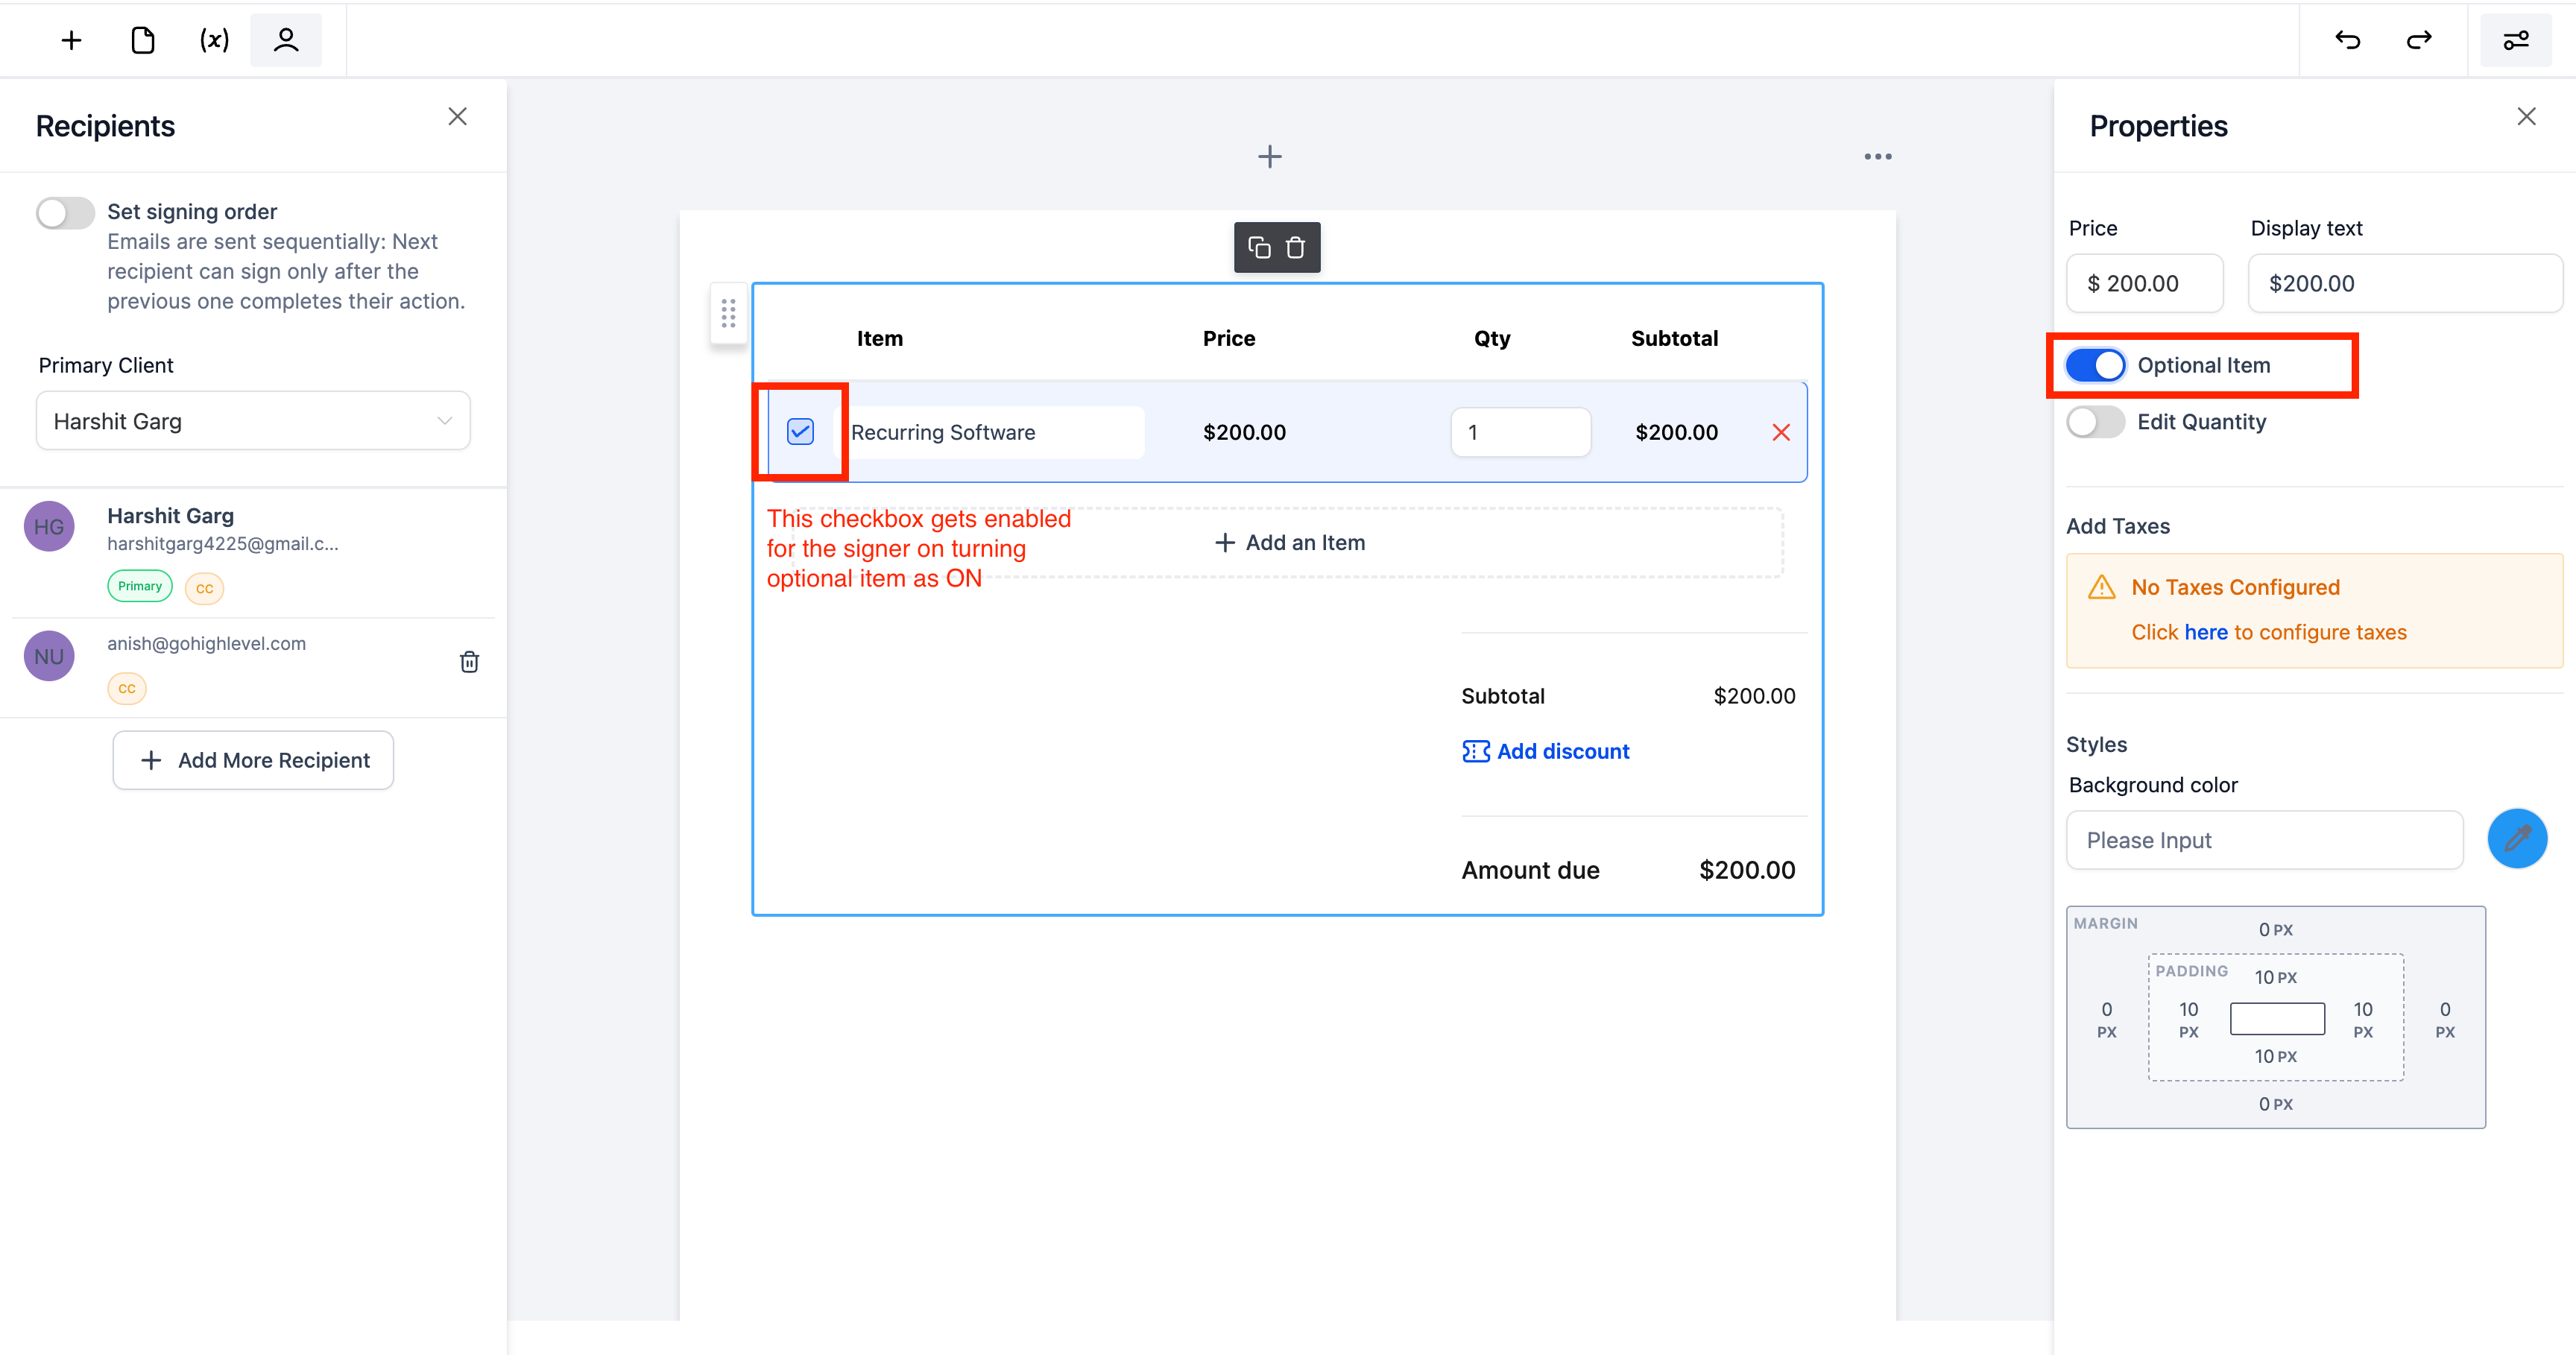This screenshot has height=1355, width=2576.
Task: Click Add More Recipient button
Action: (x=253, y=760)
